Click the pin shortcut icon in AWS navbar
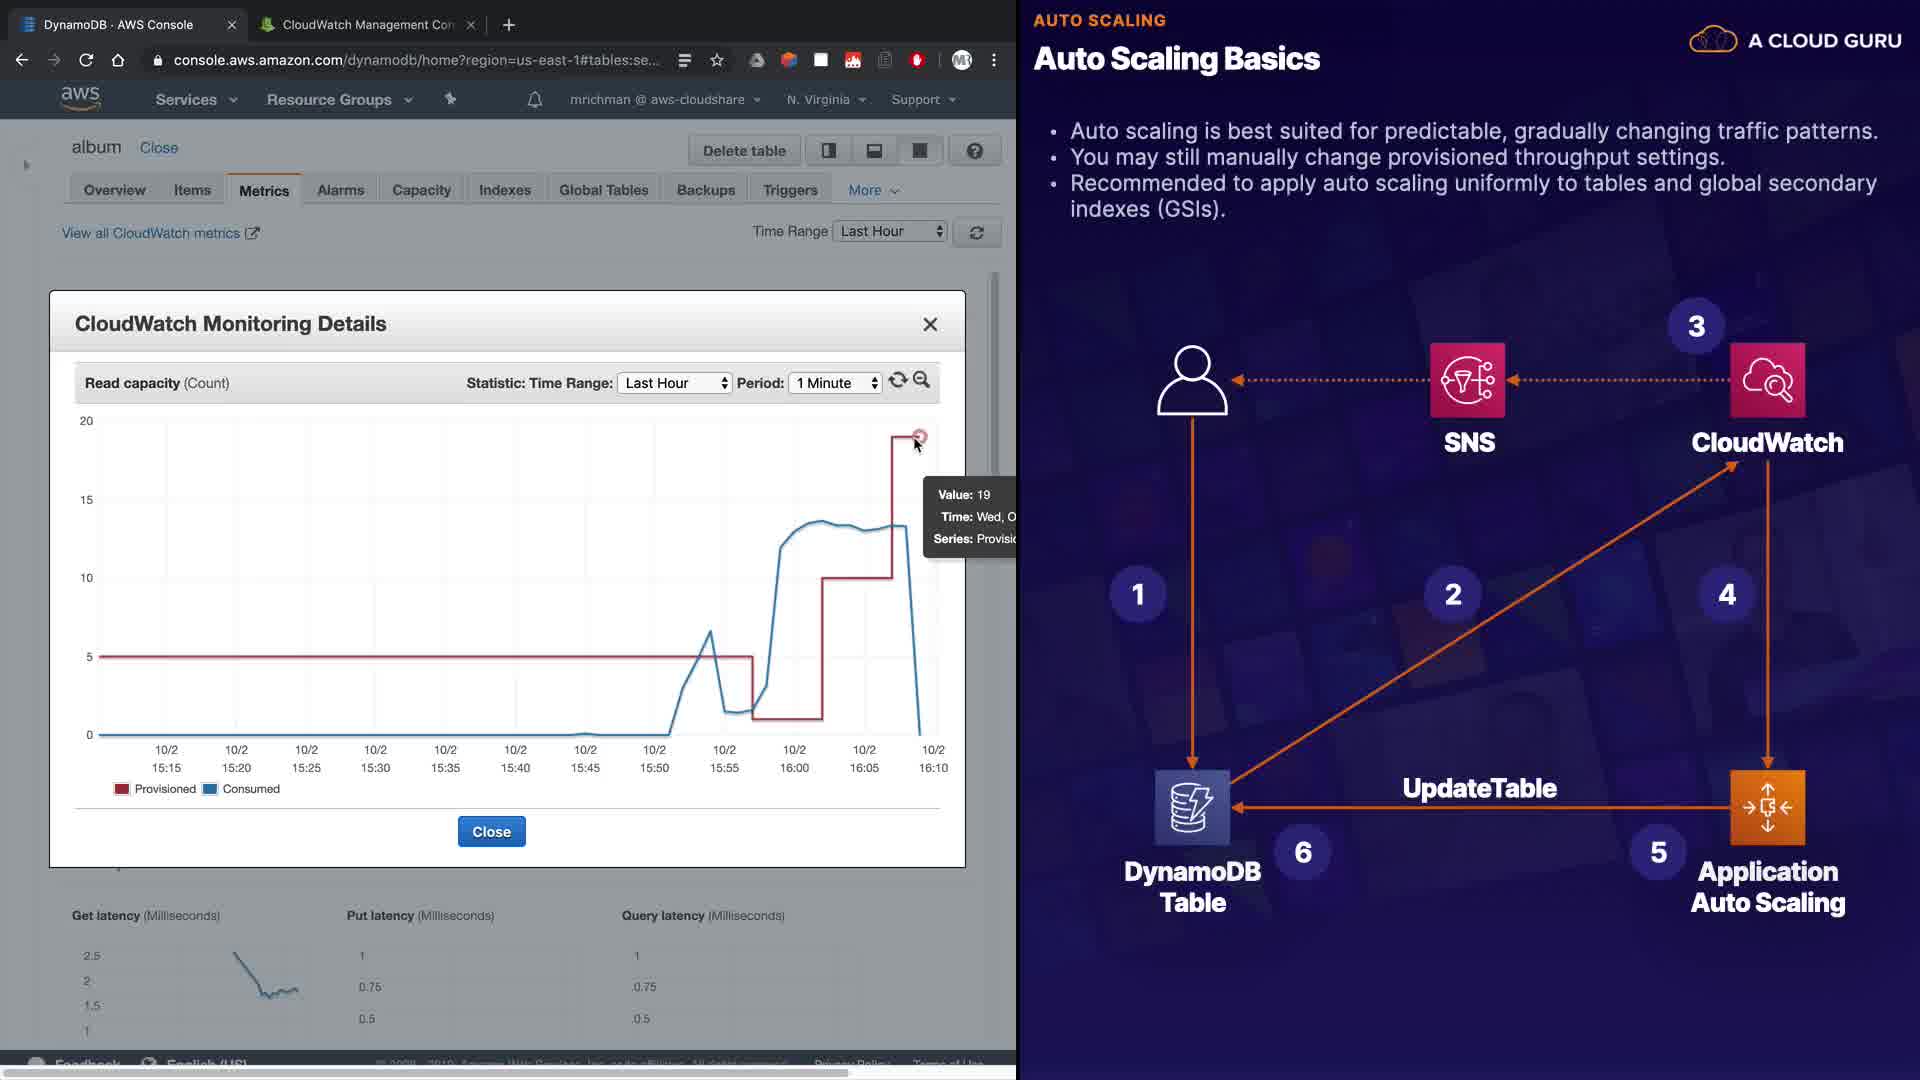This screenshot has width=1920, height=1080. point(450,99)
